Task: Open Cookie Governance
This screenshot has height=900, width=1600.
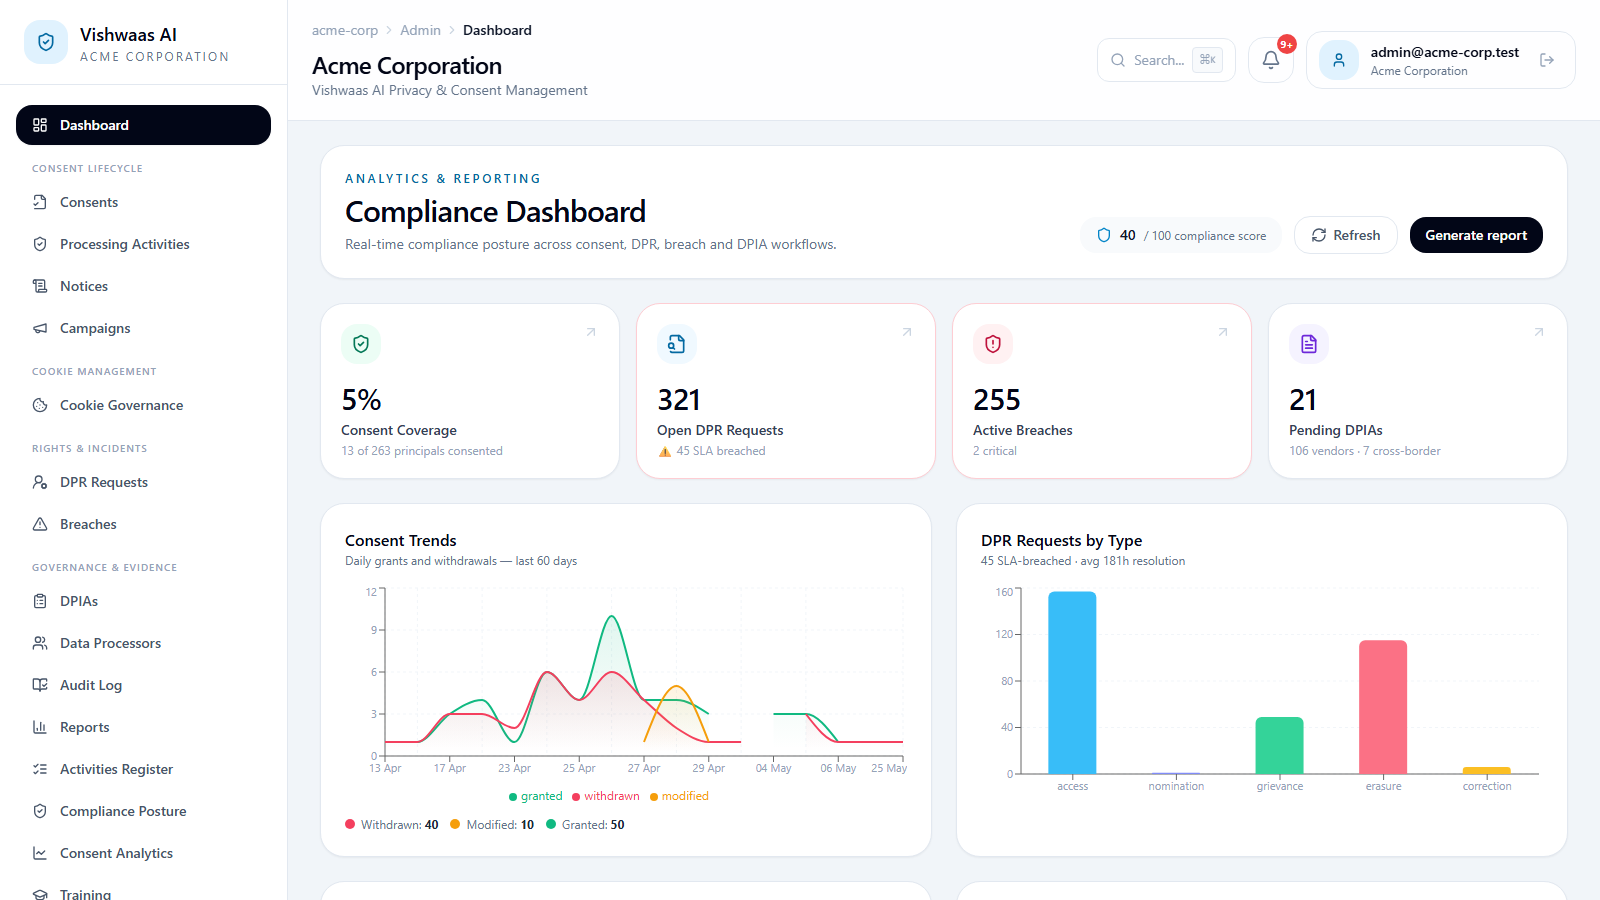Action: 143,405
